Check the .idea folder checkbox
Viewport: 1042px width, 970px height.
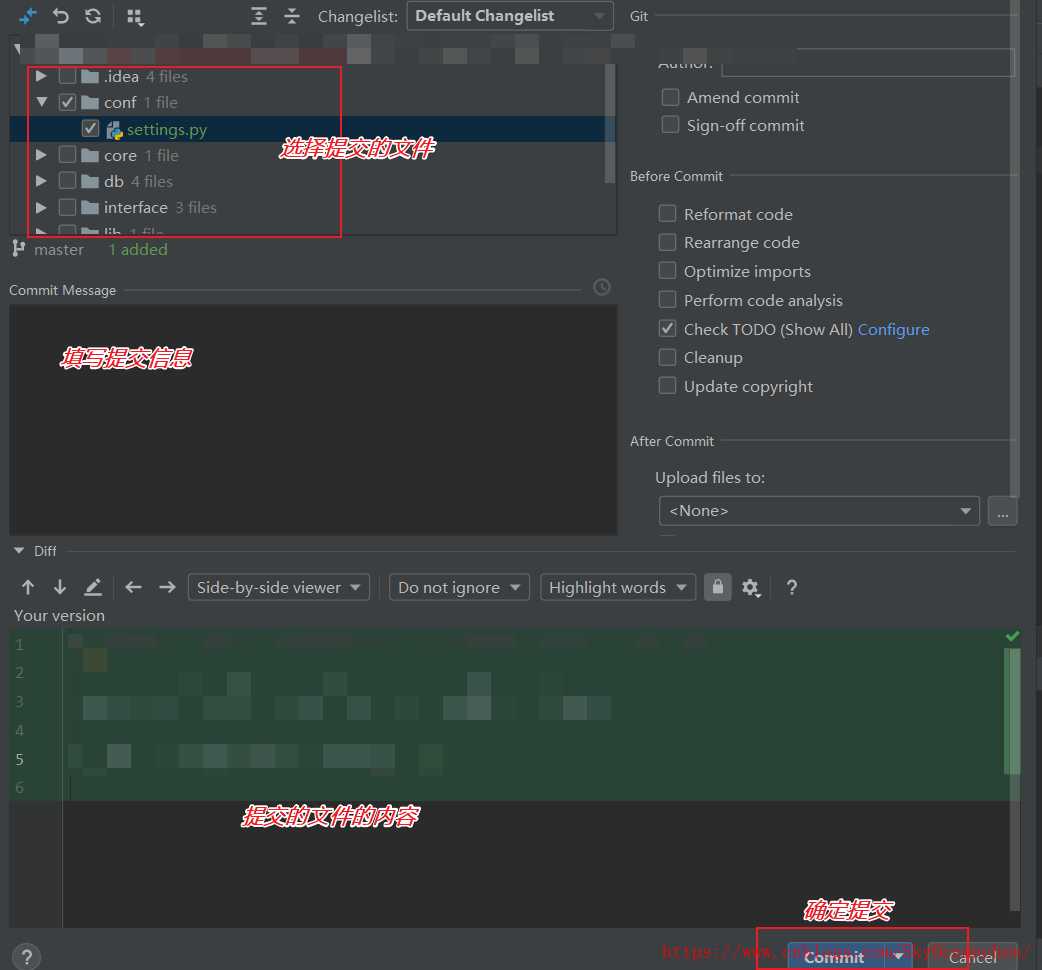point(67,76)
